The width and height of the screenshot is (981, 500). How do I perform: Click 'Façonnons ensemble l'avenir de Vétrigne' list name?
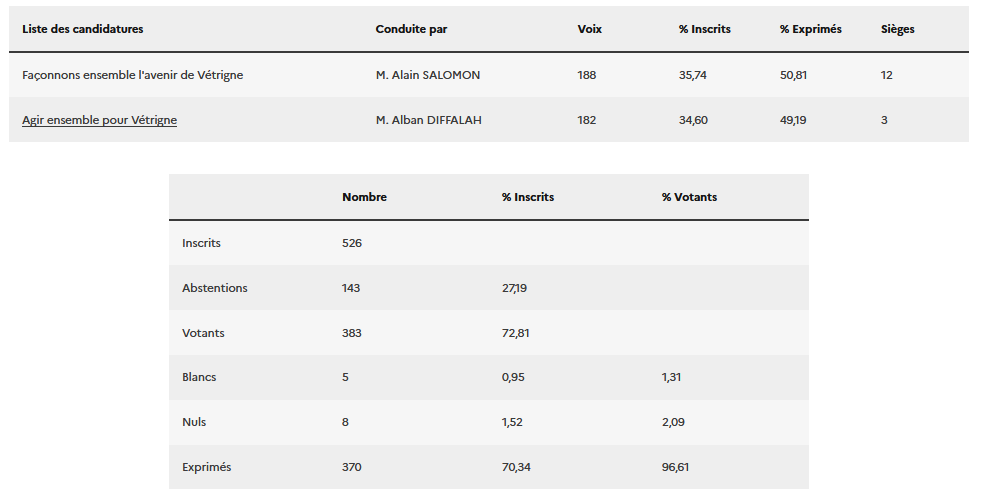(x=132, y=75)
